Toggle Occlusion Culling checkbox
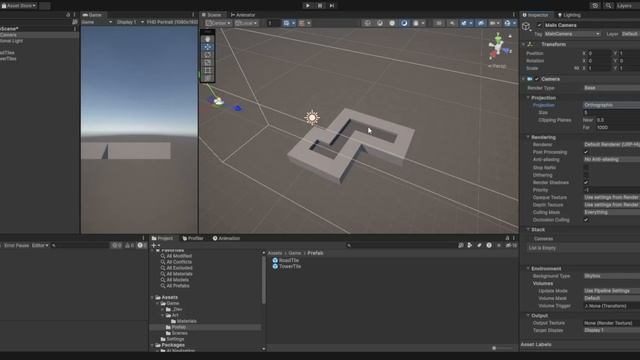 (x=586, y=220)
